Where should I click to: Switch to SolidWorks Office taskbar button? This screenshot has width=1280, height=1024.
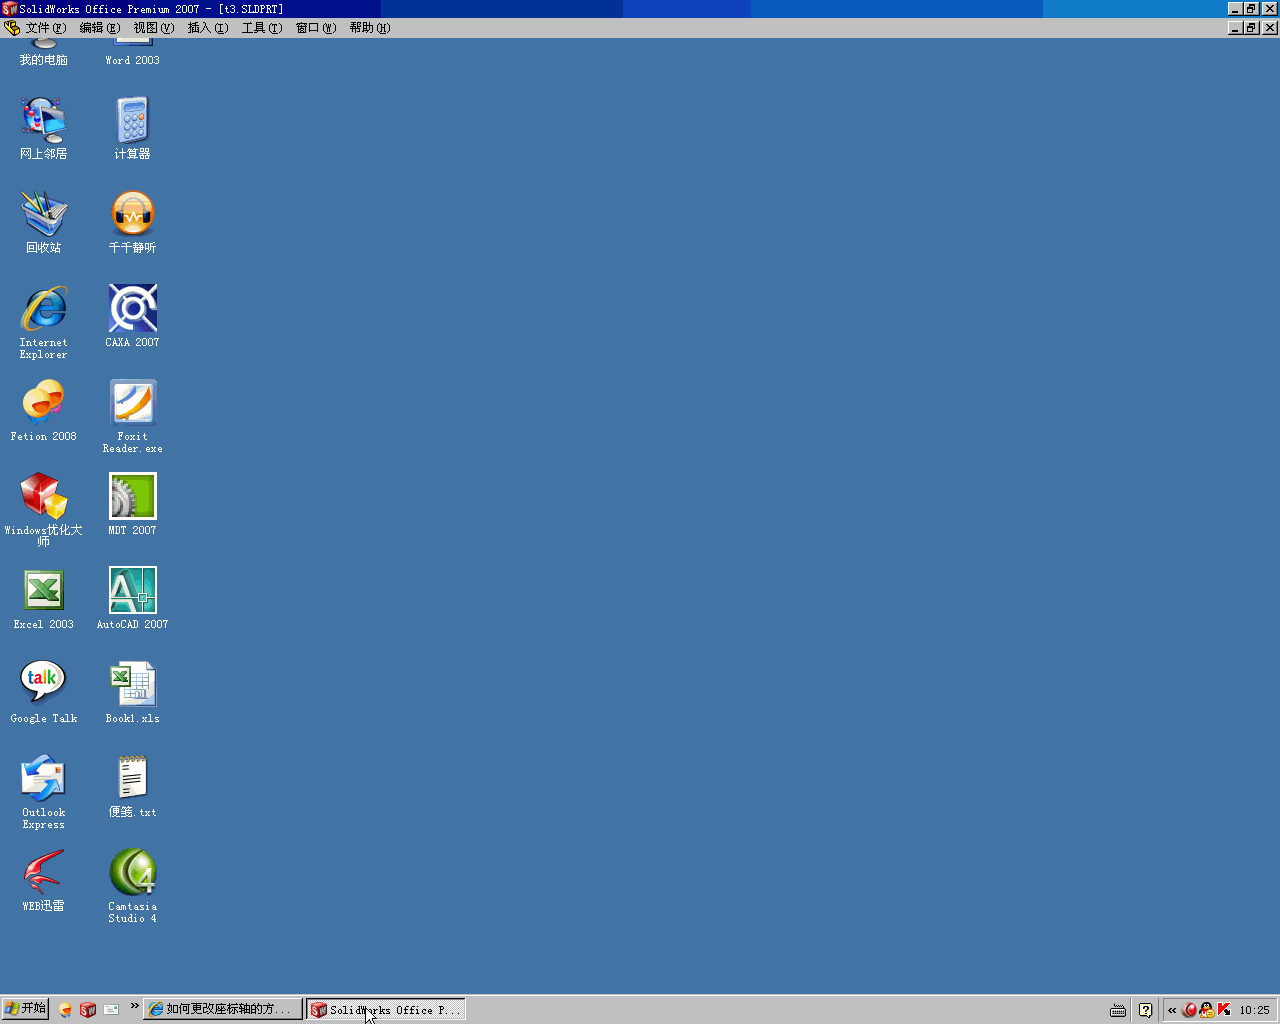386,1009
